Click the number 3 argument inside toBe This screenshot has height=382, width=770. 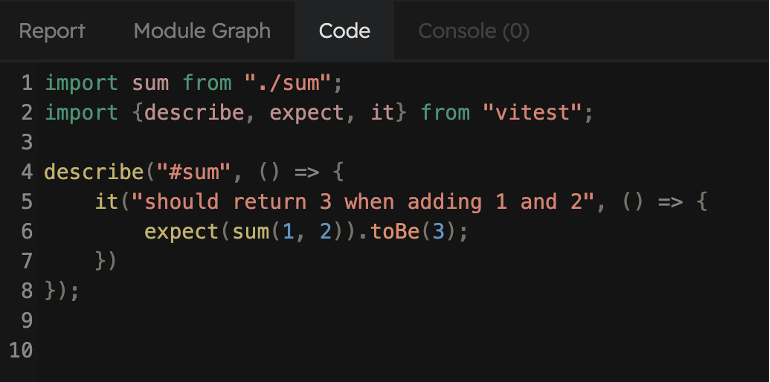[438, 231]
